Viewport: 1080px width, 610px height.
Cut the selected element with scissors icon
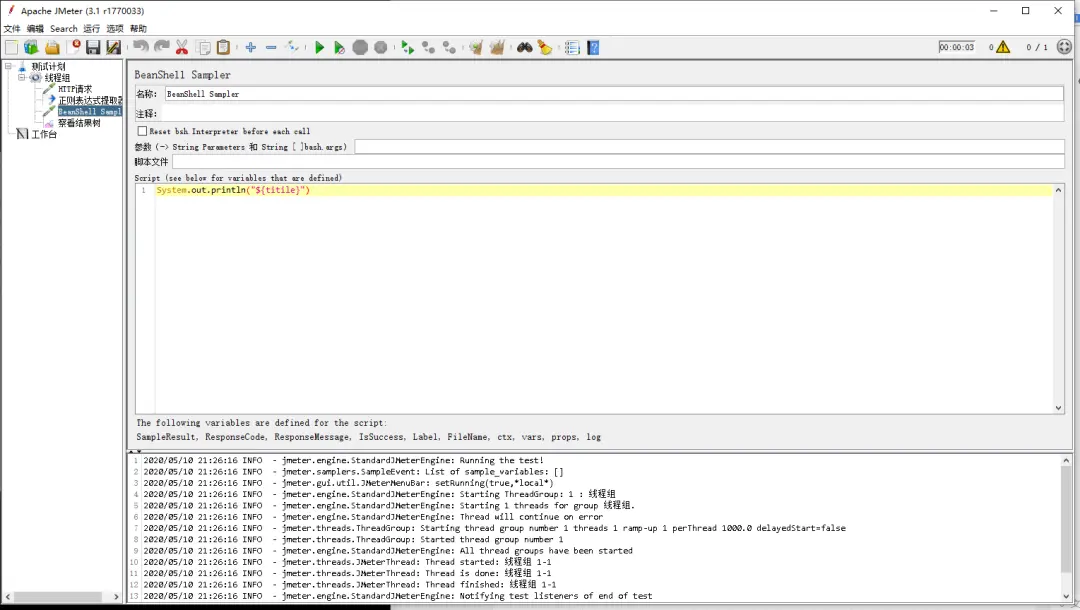182,48
